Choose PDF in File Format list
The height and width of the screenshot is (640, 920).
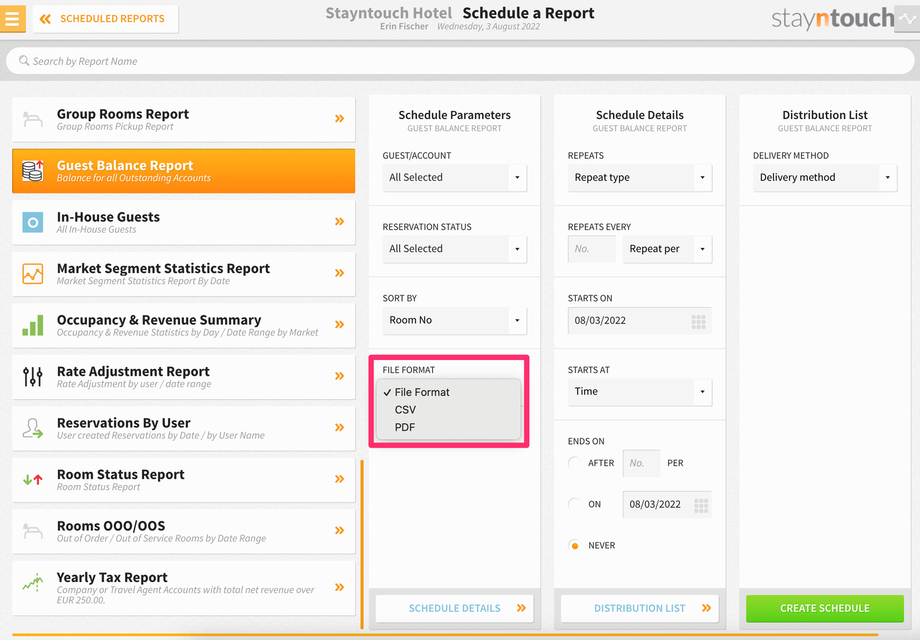[449, 427]
